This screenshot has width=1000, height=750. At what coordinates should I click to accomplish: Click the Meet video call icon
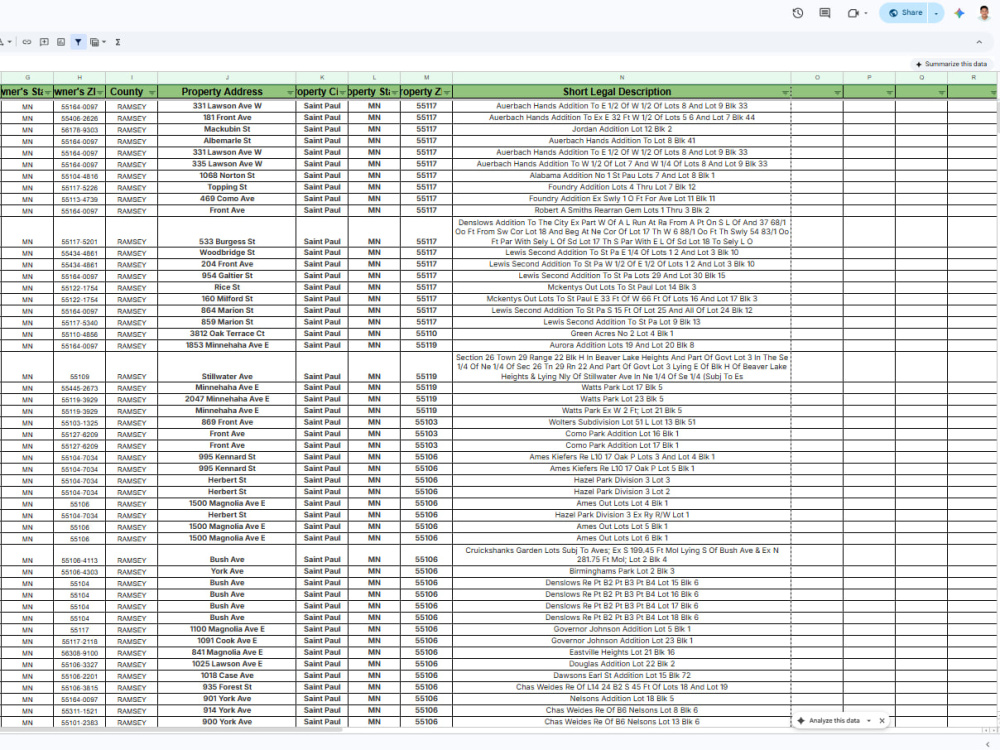pos(853,13)
